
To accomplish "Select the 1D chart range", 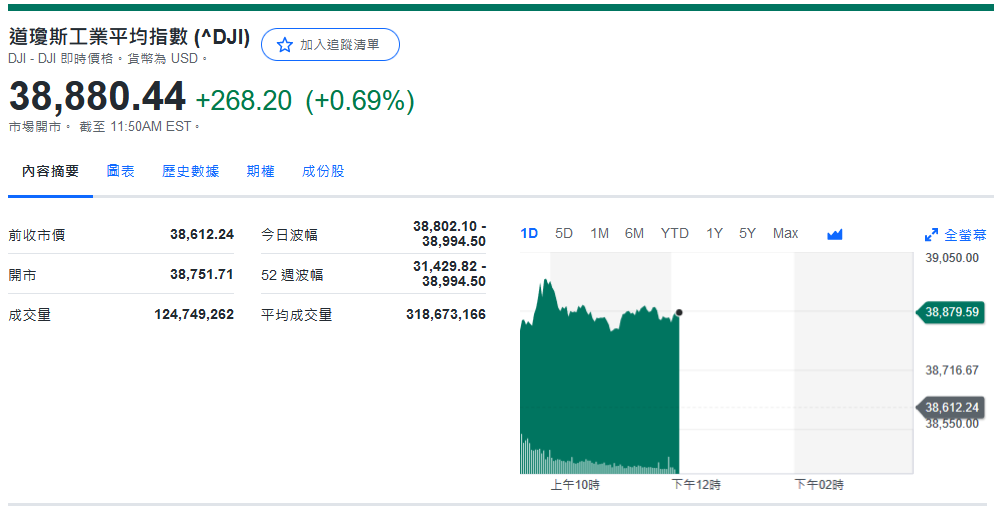I will (529, 233).
